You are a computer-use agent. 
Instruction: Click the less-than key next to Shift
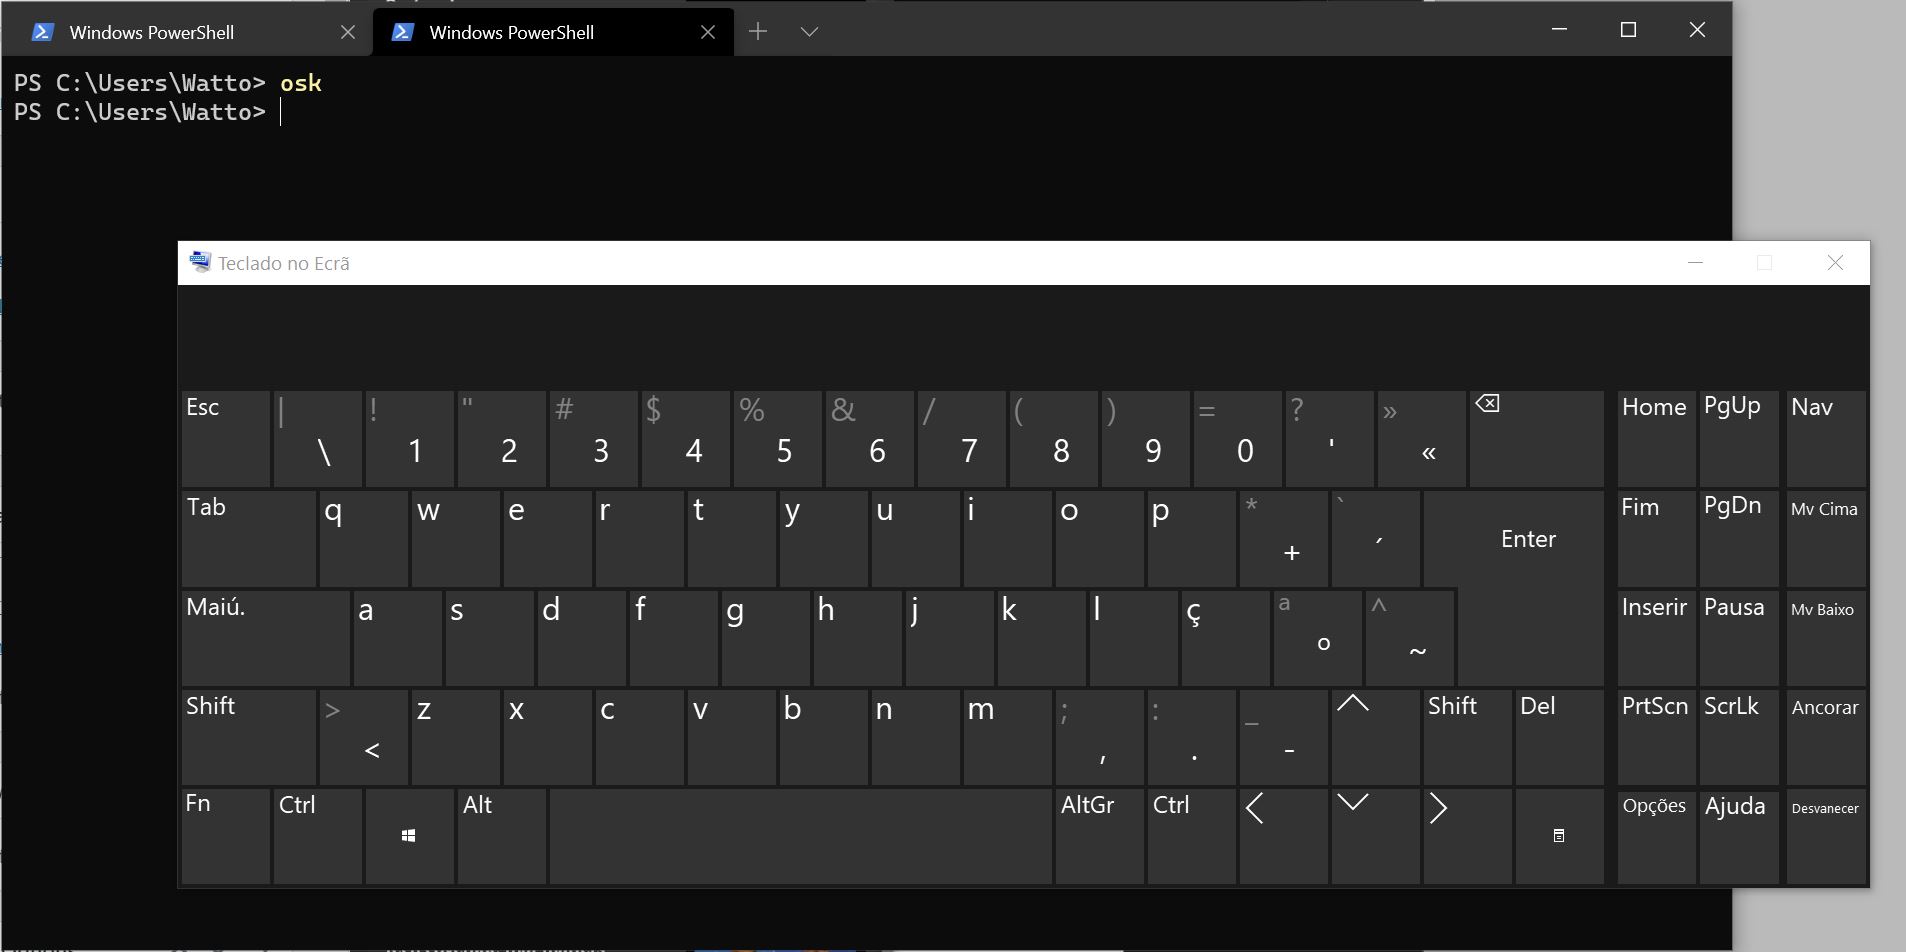click(363, 737)
